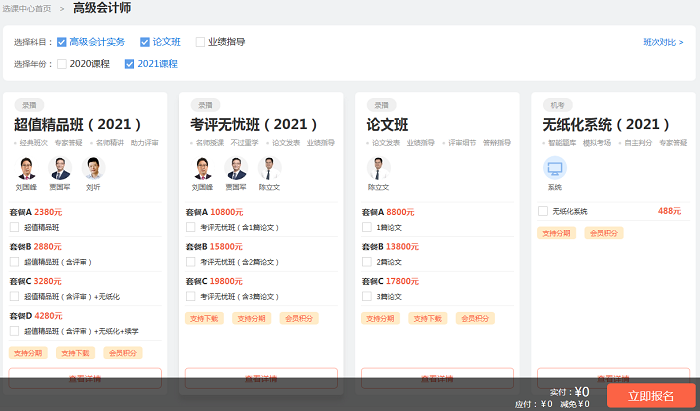Check the 业绩指导 subject checkbox

point(200,42)
